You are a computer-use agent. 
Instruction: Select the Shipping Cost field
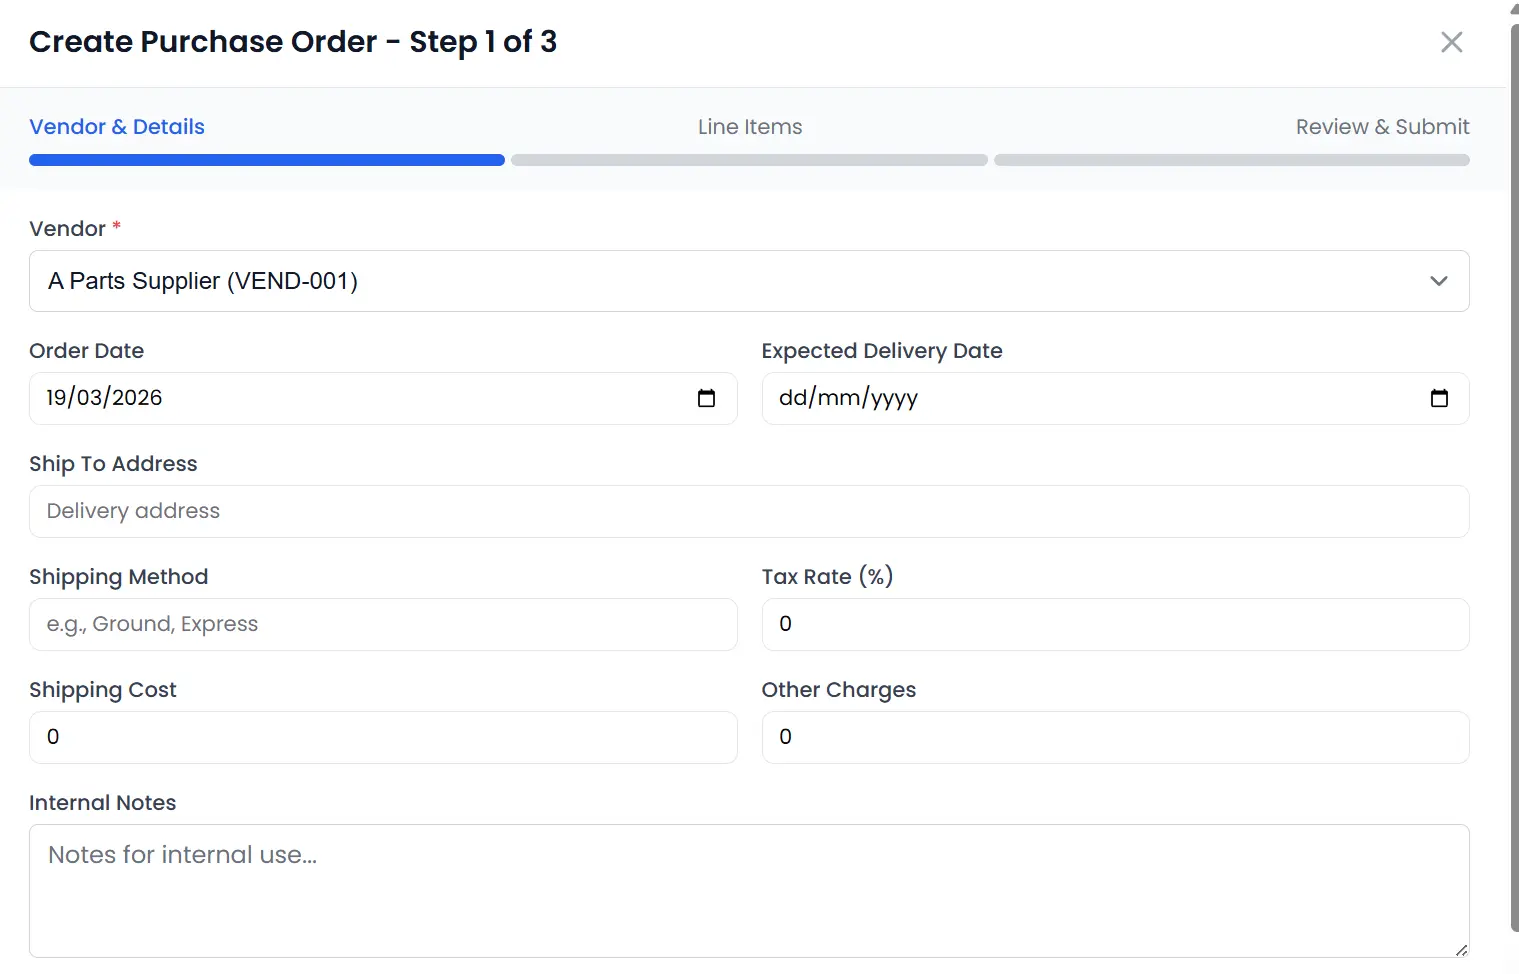[x=383, y=737]
